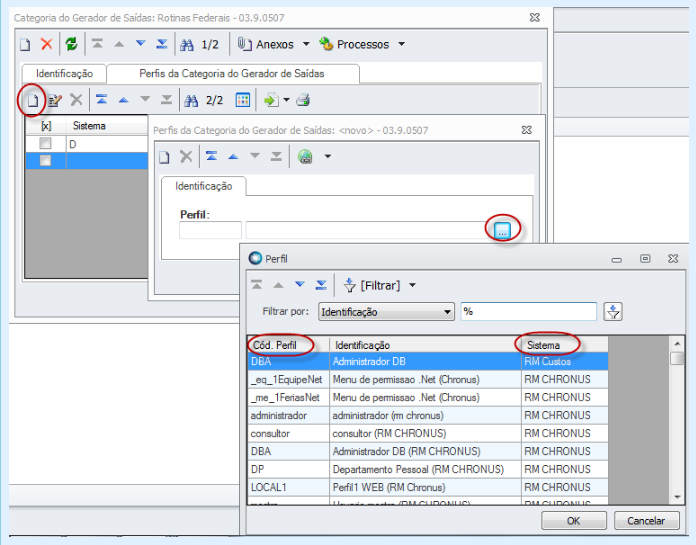Go to first row in profiles toolbar
The width and height of the screenshot is (696, 545).
102,99
